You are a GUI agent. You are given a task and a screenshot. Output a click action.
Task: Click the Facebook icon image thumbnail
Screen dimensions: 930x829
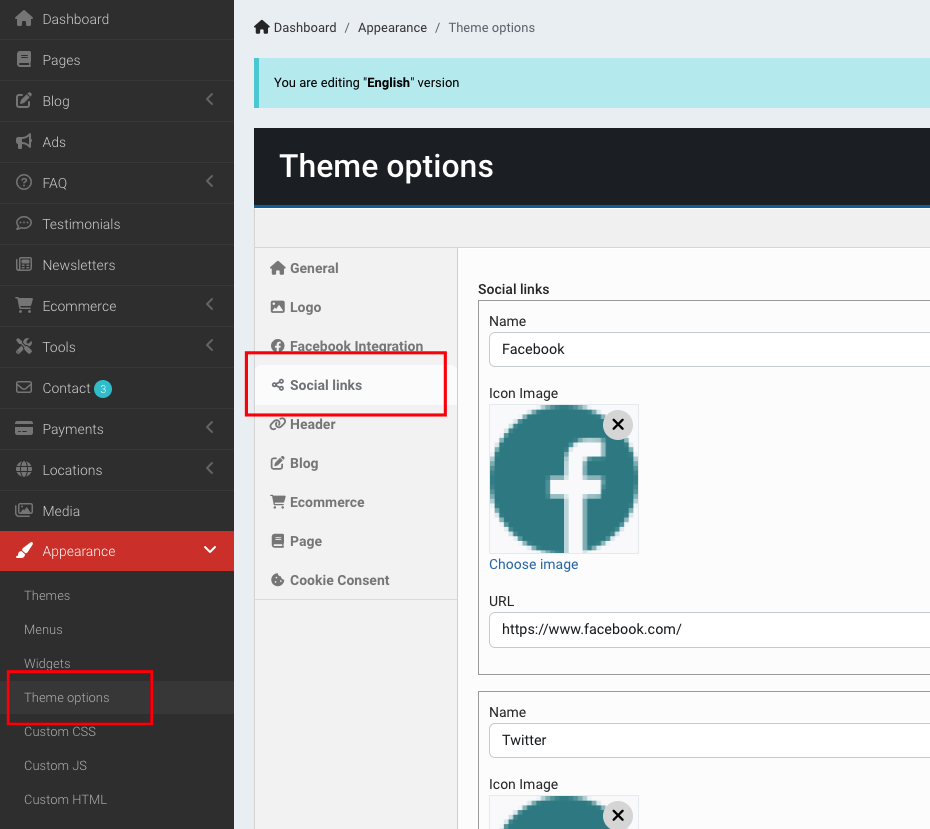(563, 479)
